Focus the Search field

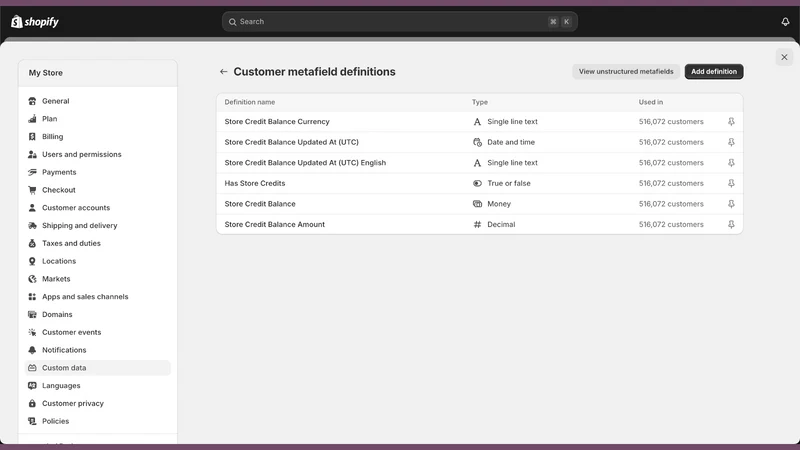pos(399,21)
